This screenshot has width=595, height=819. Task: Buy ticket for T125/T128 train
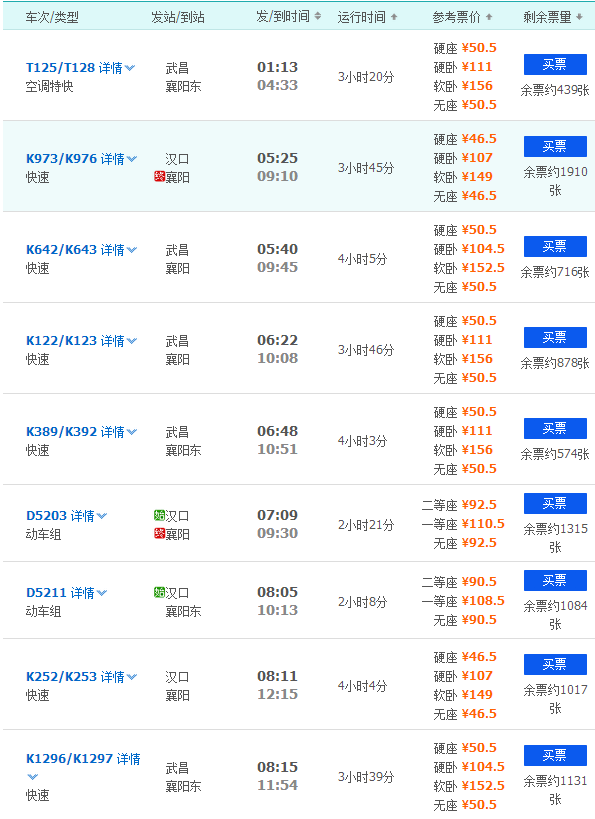555,64
